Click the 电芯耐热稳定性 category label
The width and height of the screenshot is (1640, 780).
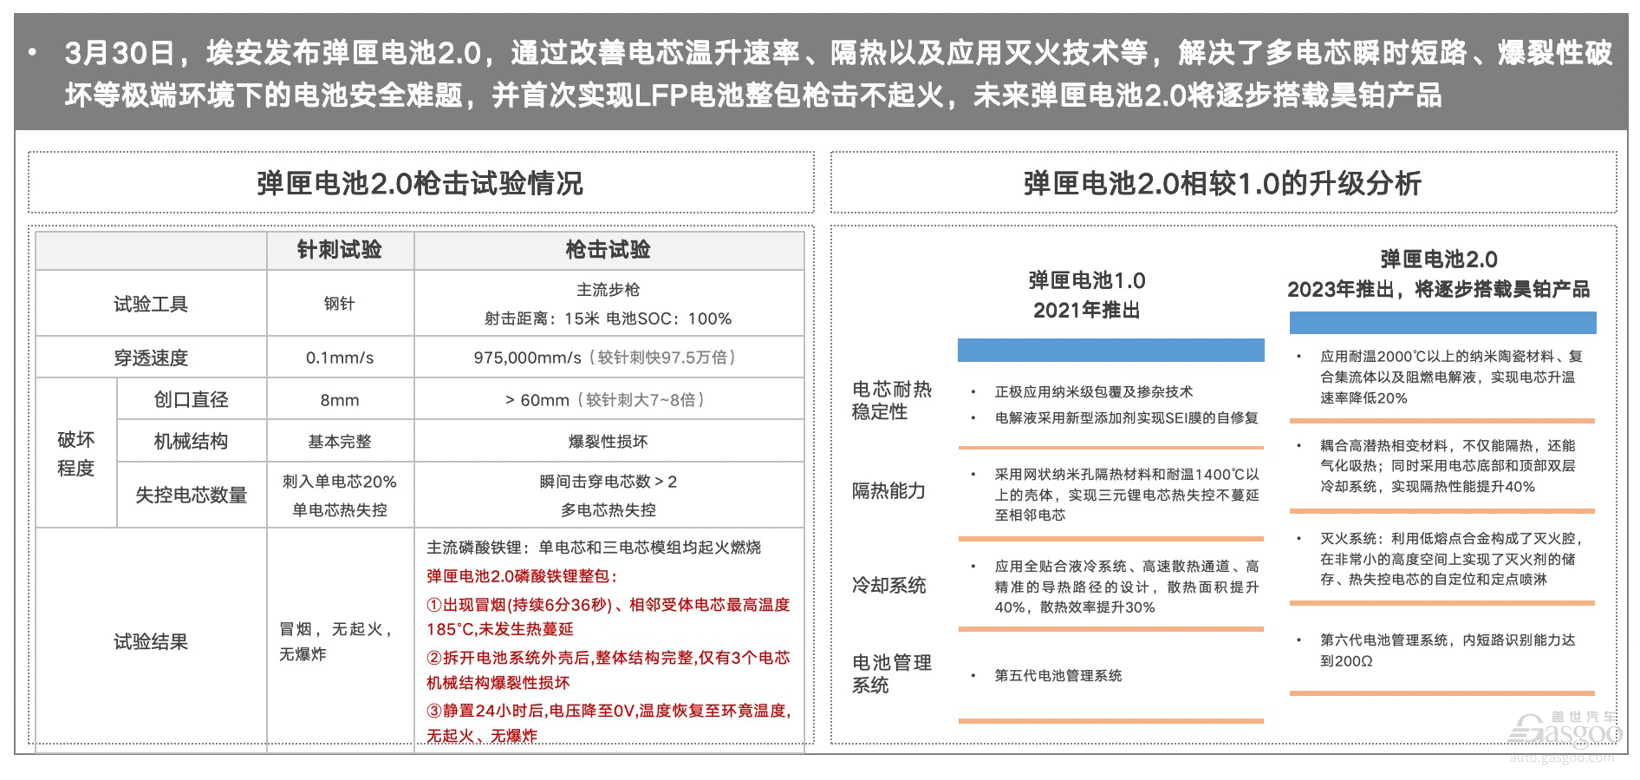coord(892,400)
